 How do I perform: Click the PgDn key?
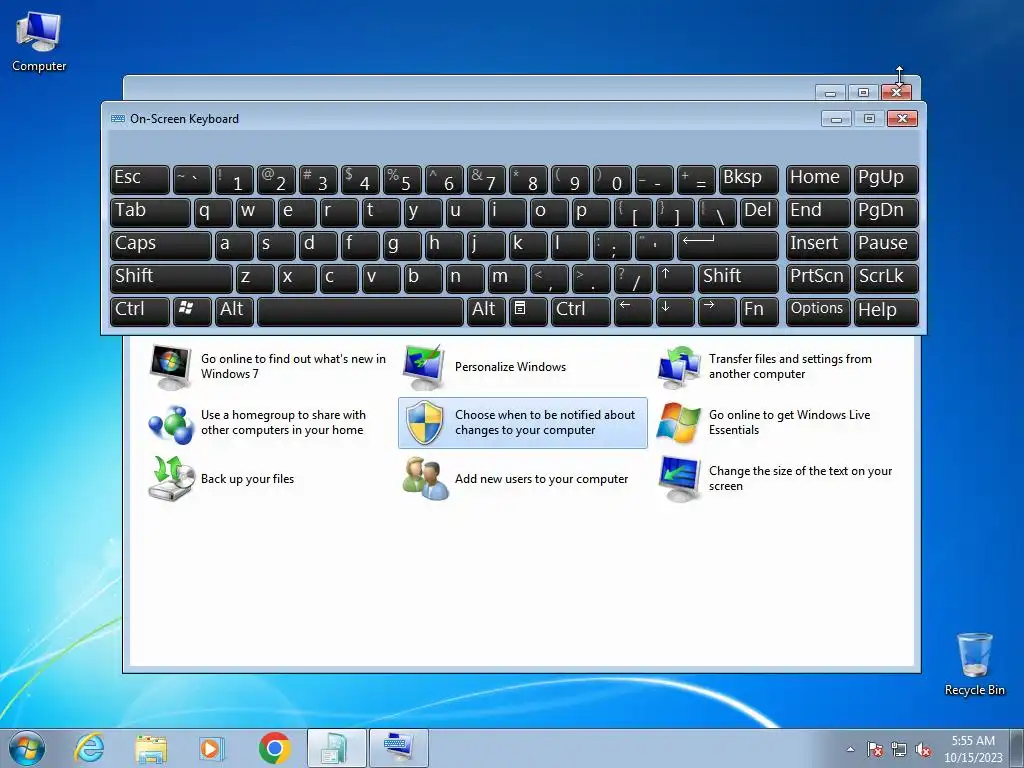pyautogui.click(x=886, y=212)
